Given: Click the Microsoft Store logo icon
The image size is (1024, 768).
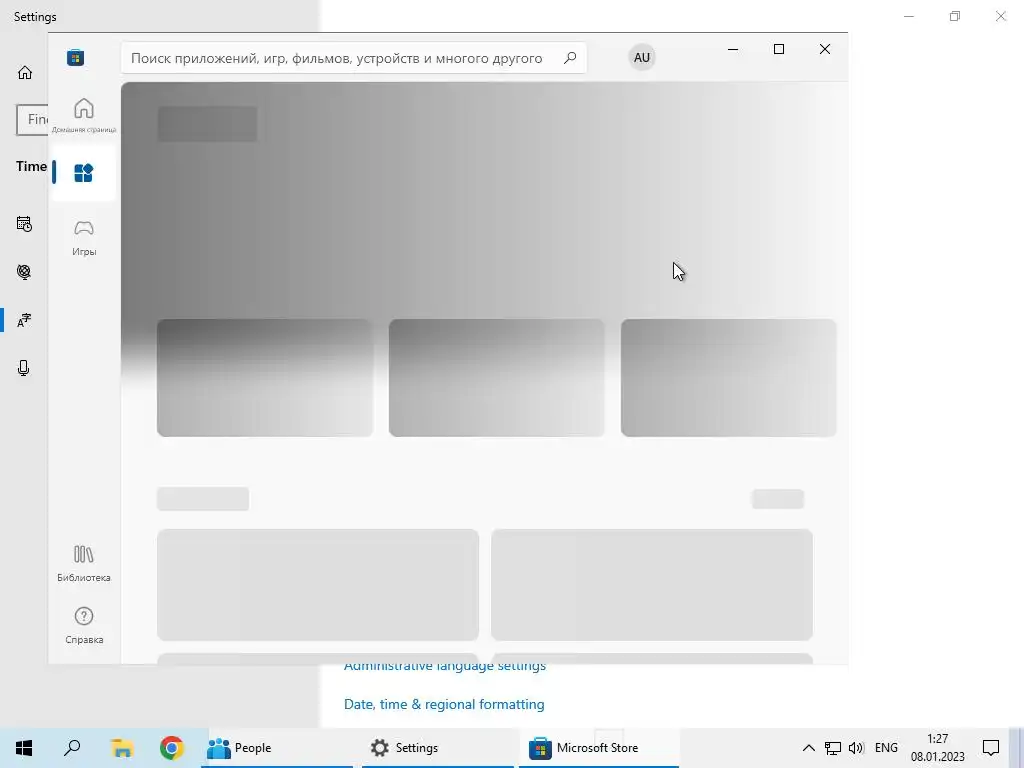Looking at the screenshot, I should point(76,57).
